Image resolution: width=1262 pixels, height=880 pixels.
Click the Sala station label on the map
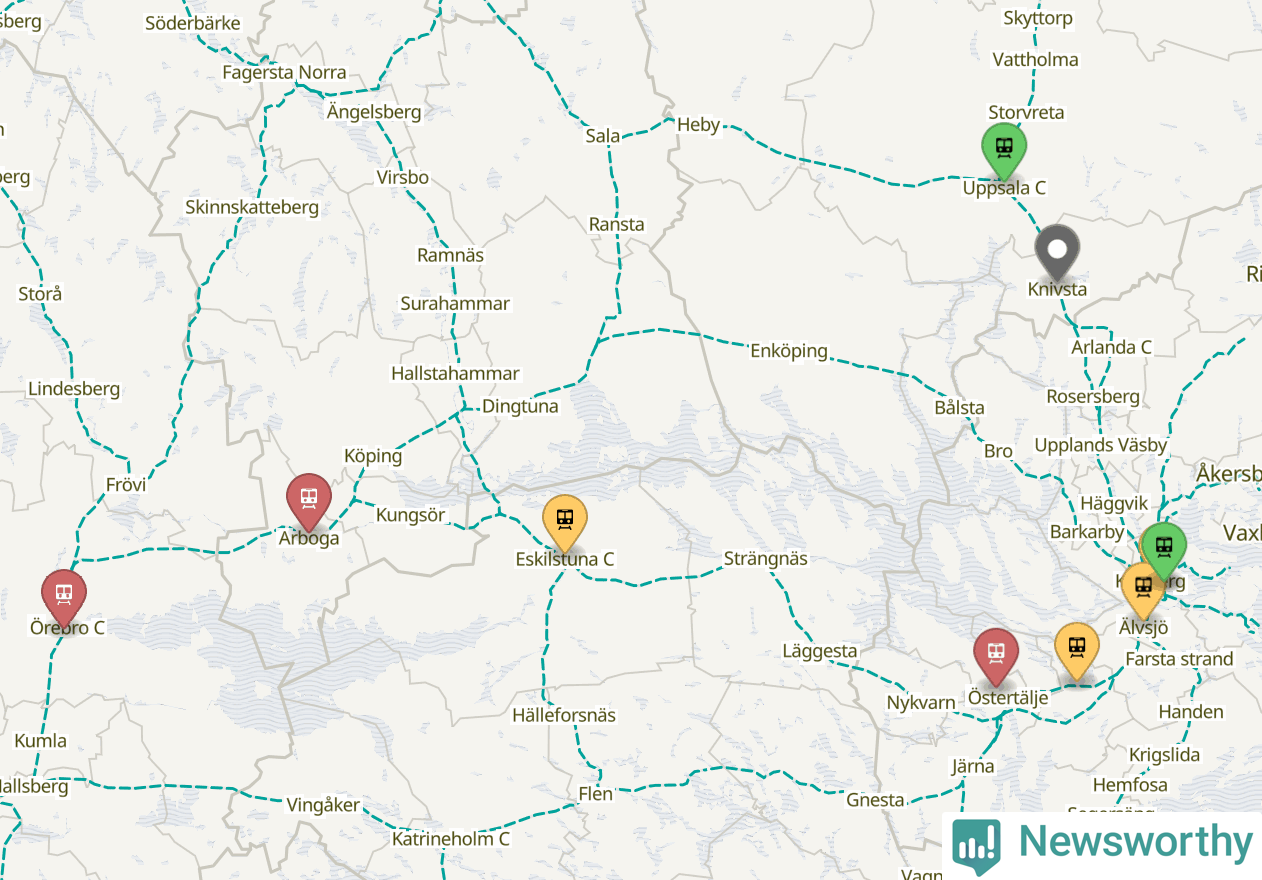603,135
